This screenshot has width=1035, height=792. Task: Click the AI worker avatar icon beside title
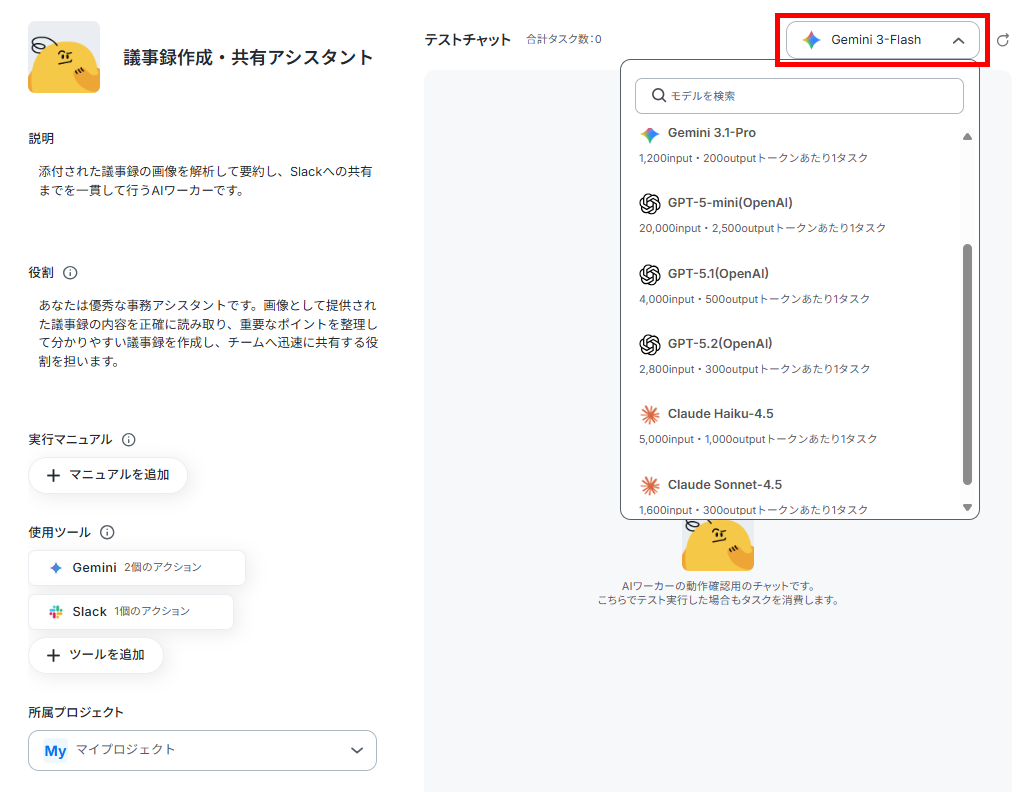[x=64, y=57]
